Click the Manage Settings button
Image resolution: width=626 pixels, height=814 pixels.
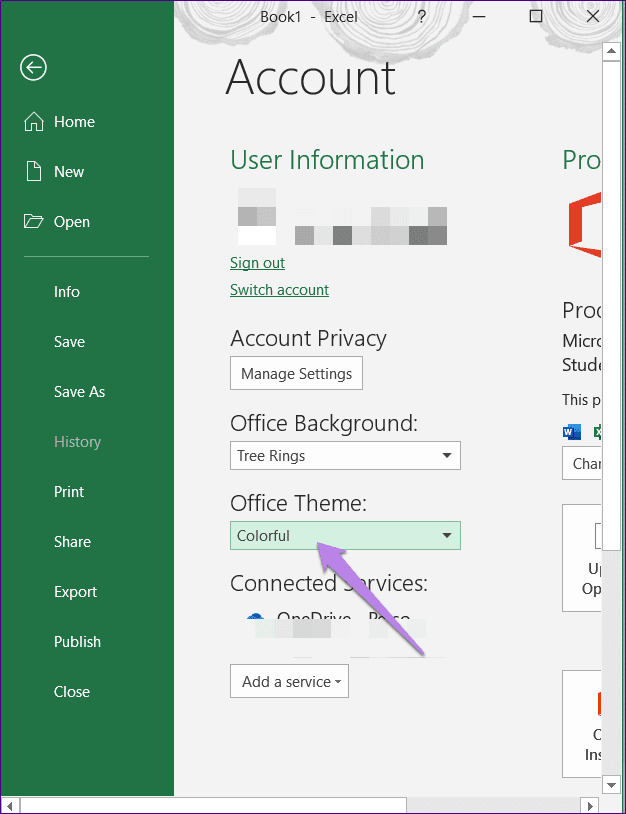(x=296, y=373)
